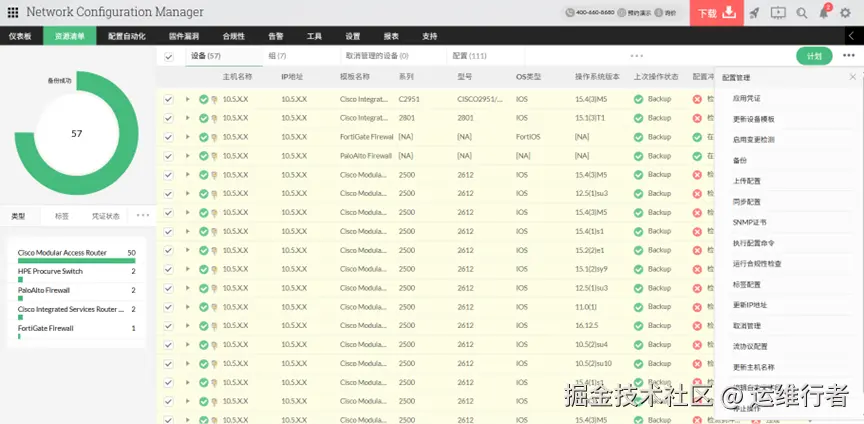This screenshot has width=864, height=424.
Task: Uncheck the 15.2(2)e1 row checkbox
Action: [169, 250]
